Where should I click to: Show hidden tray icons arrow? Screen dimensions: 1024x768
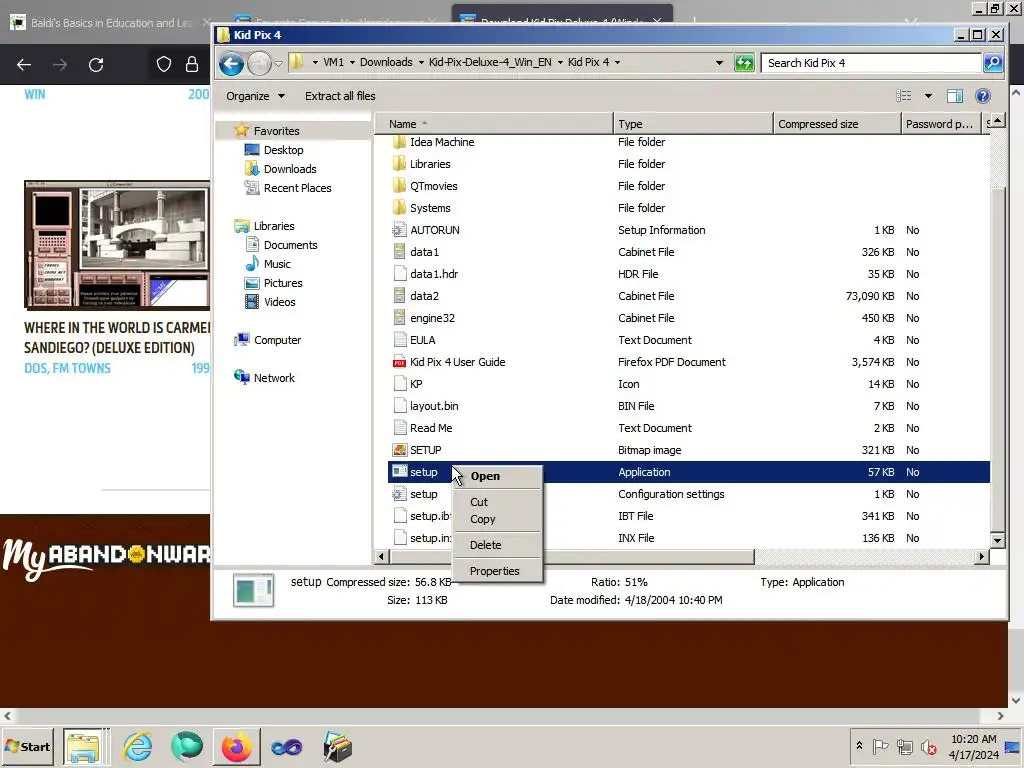point(859,745)
